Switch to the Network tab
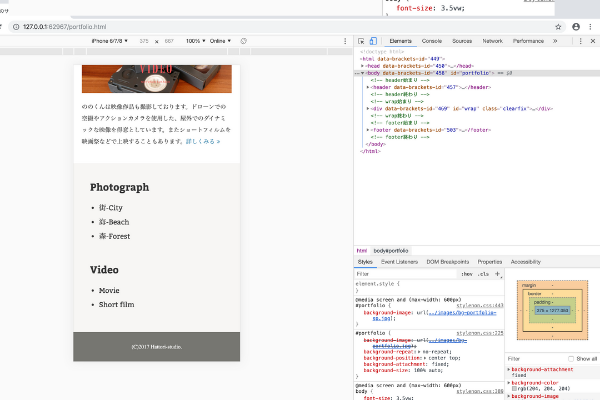 (x=492, y=41)
